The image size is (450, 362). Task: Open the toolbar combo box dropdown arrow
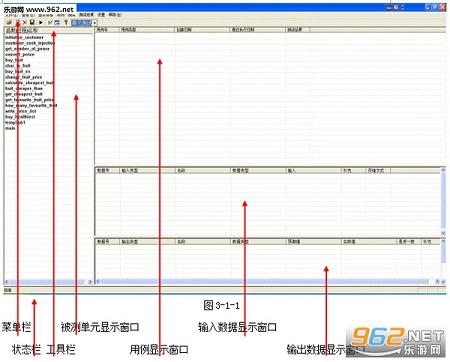coord(95,23)
